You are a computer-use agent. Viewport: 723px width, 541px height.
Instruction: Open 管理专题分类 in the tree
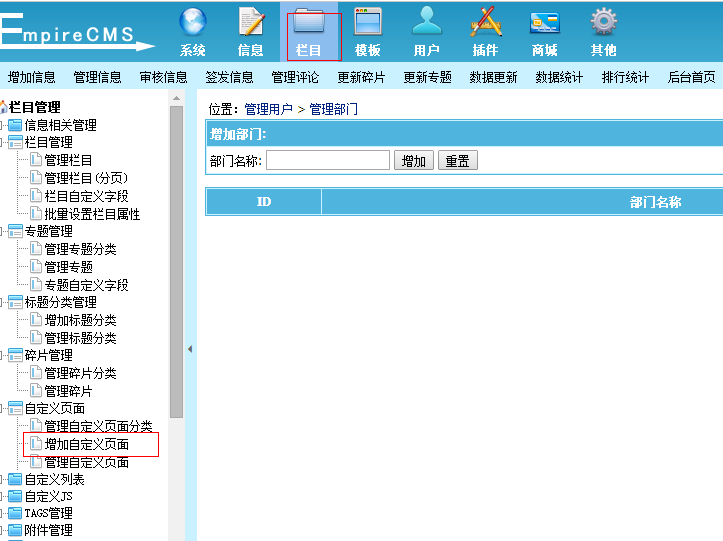coord(80,249)
